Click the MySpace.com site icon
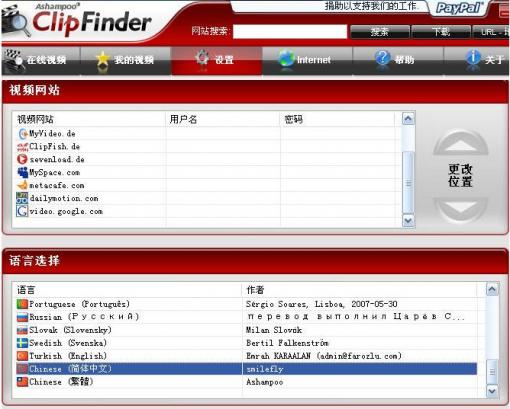This screenshot has height=409, width=510. click(23, 172)
